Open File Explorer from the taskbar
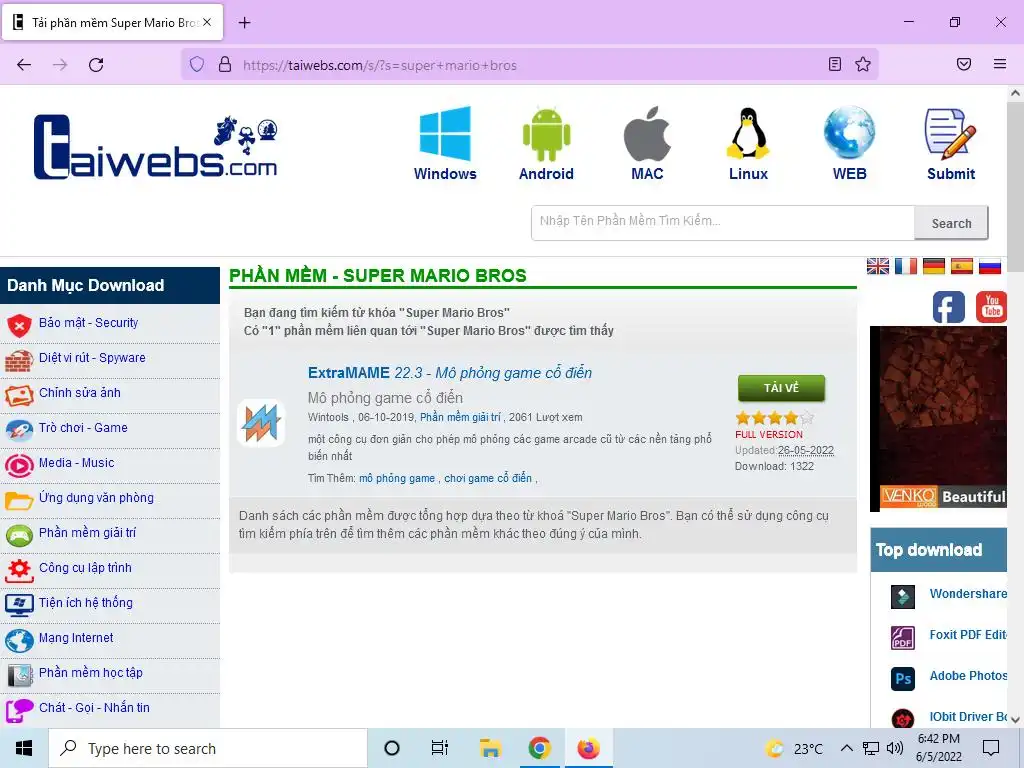Screen dimensions: 1024x768 [x=490, y=748]
